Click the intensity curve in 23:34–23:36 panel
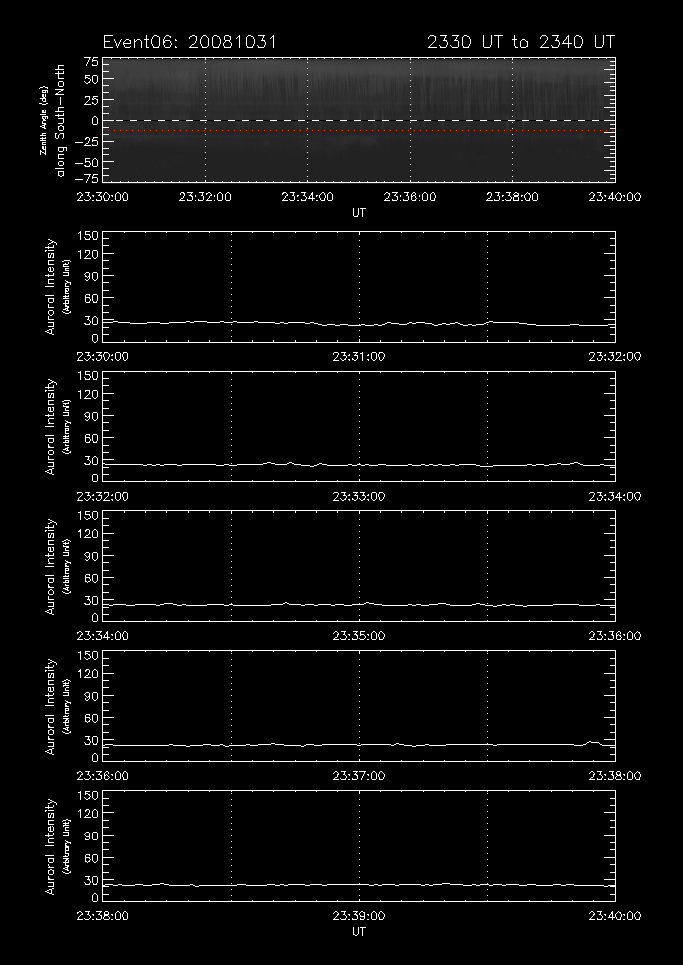 click(x=359, y=604)
